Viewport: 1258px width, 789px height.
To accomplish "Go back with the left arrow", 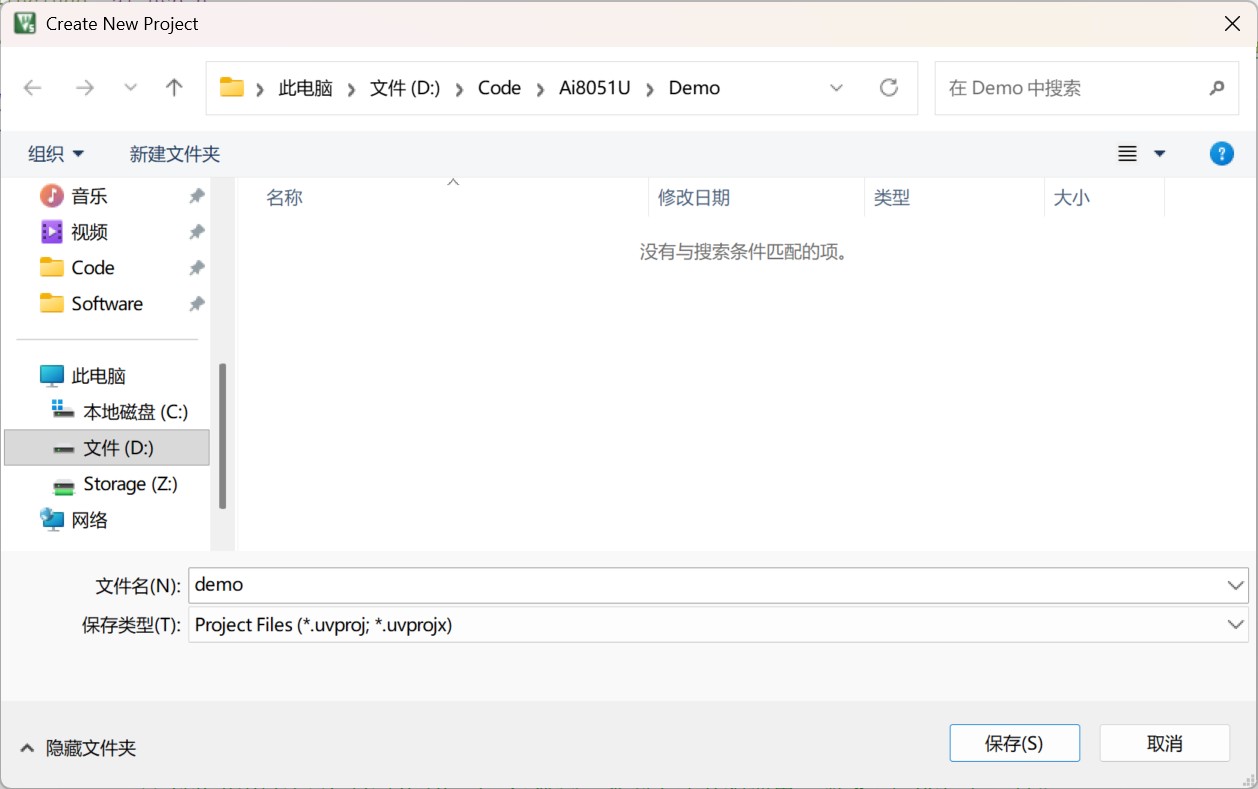I will tap(33, 88).
